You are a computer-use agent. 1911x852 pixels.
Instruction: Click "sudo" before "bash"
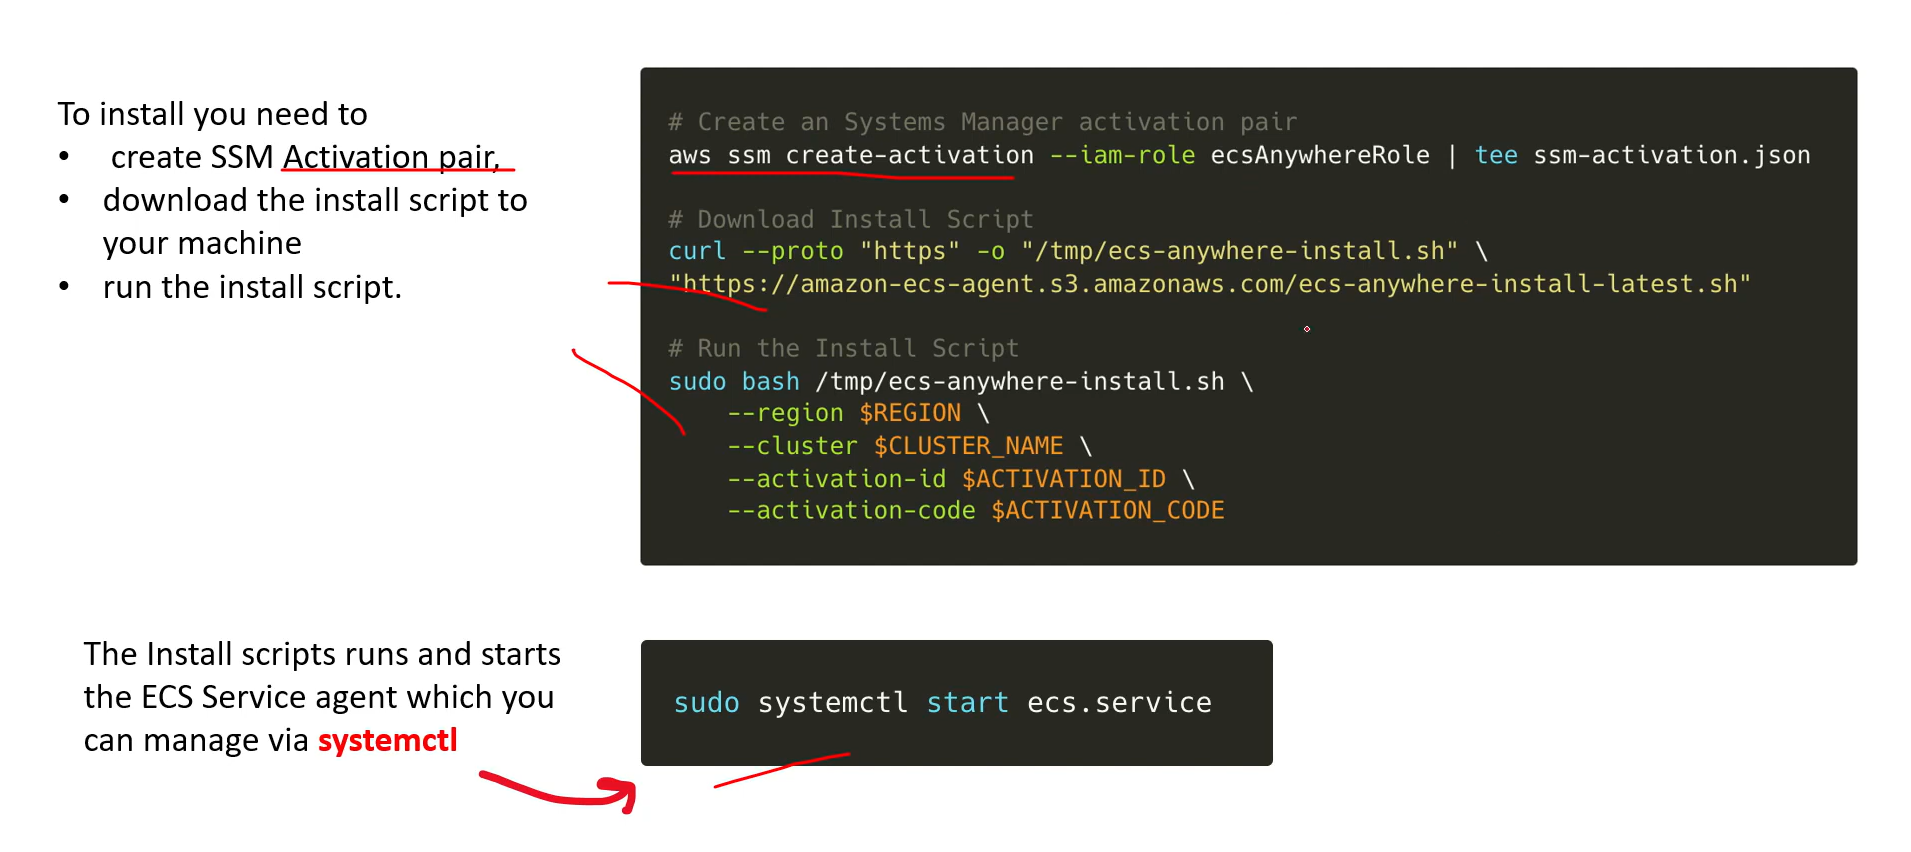(x=697, y=381)
